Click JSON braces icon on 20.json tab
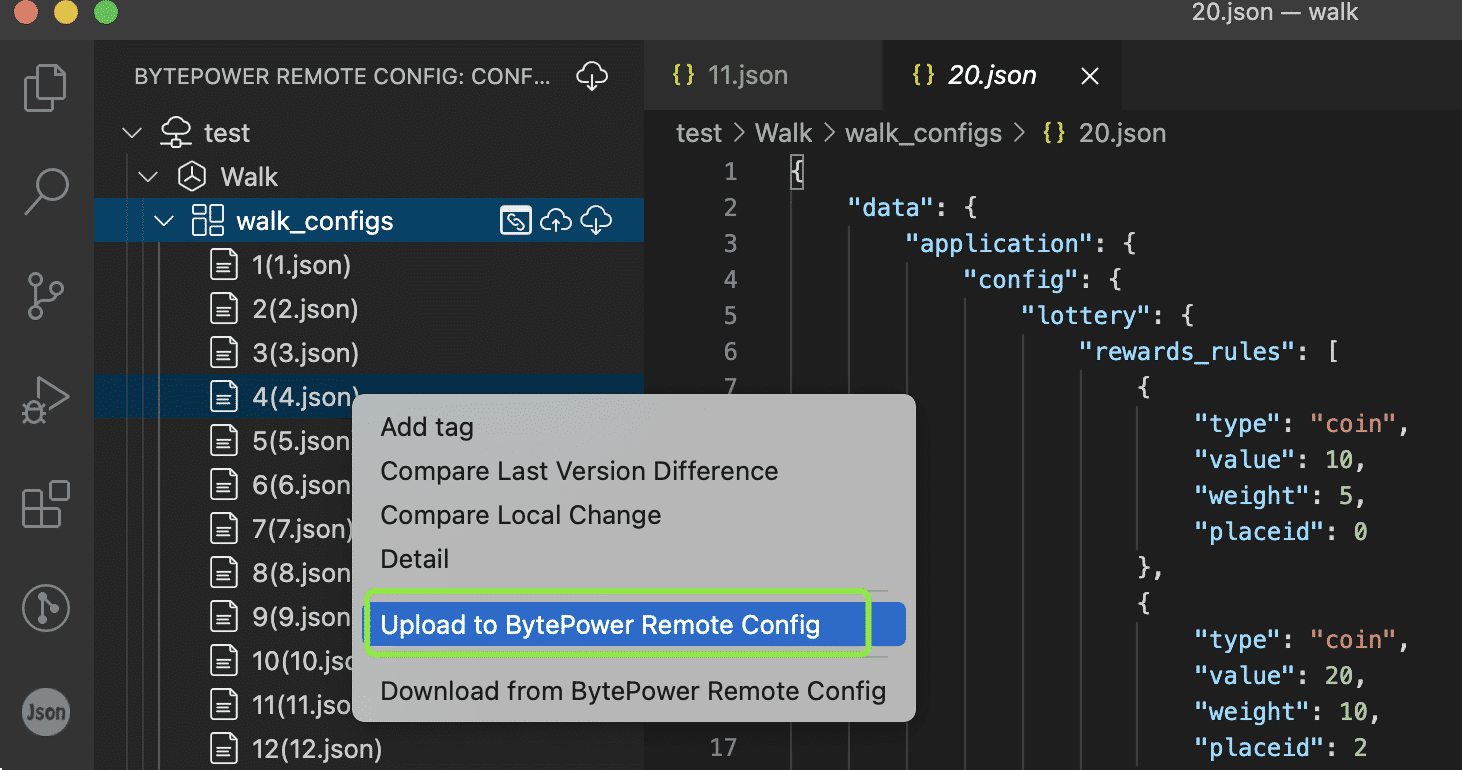Viewport: 1462px width, 770px height. (924, 75)
